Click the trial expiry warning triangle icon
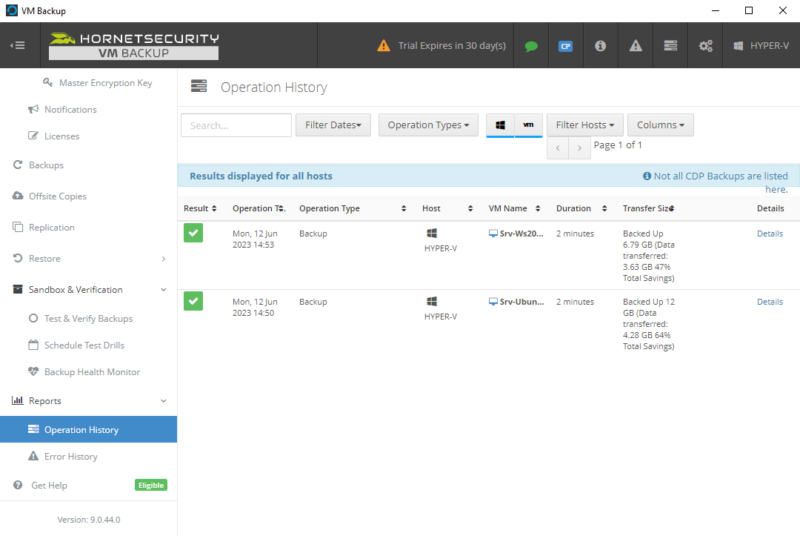This screenshot has width=800, height=536. coord(384,46)
